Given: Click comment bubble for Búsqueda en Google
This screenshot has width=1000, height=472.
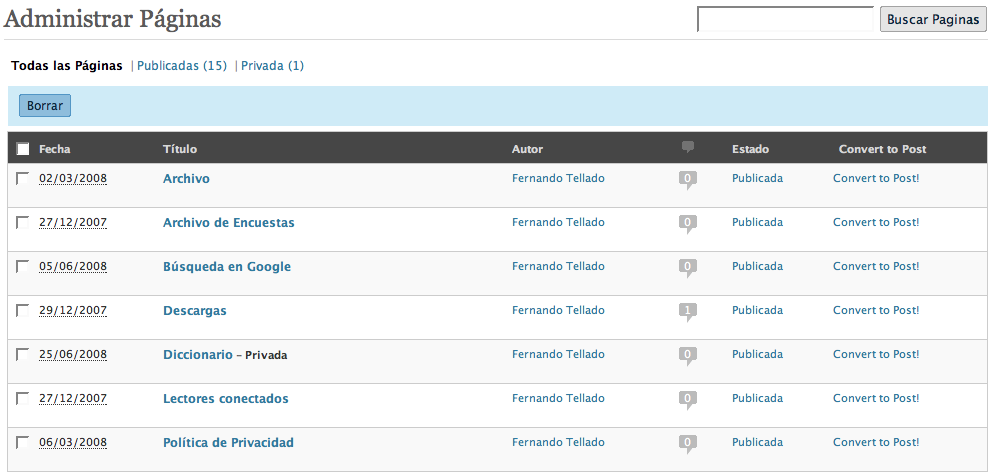Looking at the screenshot, I should tap(687, 267).
